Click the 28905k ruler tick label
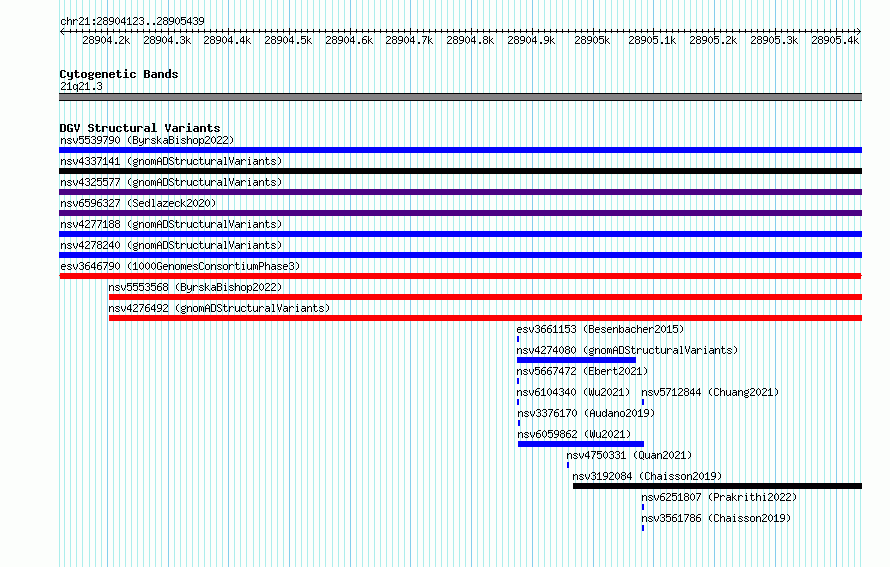Image resolution: width=890 pixels, height=567 pixels. [x=592, y=40]
